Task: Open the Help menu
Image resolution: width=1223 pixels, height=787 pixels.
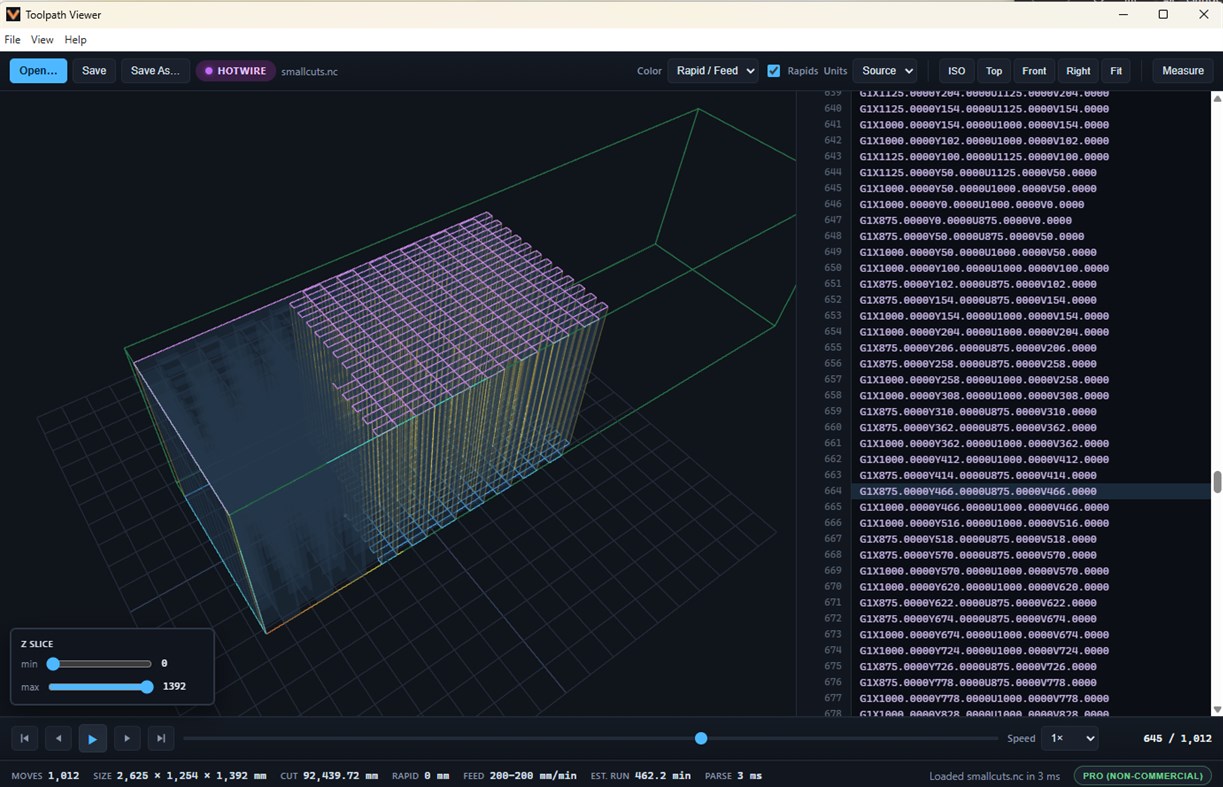Action: (75, 40)
